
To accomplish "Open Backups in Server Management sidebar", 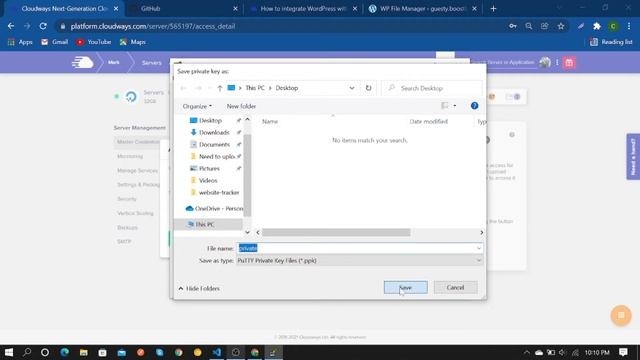I will coord(127,227).
